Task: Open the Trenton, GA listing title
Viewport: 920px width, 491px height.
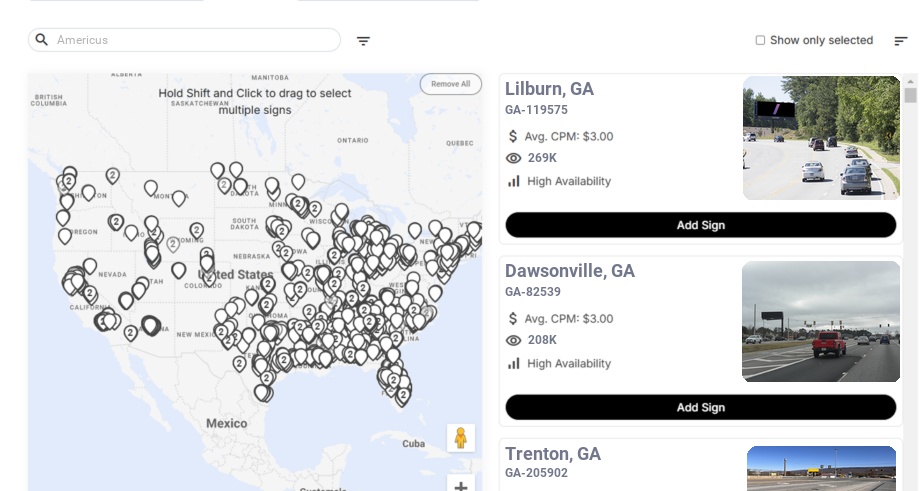Action: [553, 454]
